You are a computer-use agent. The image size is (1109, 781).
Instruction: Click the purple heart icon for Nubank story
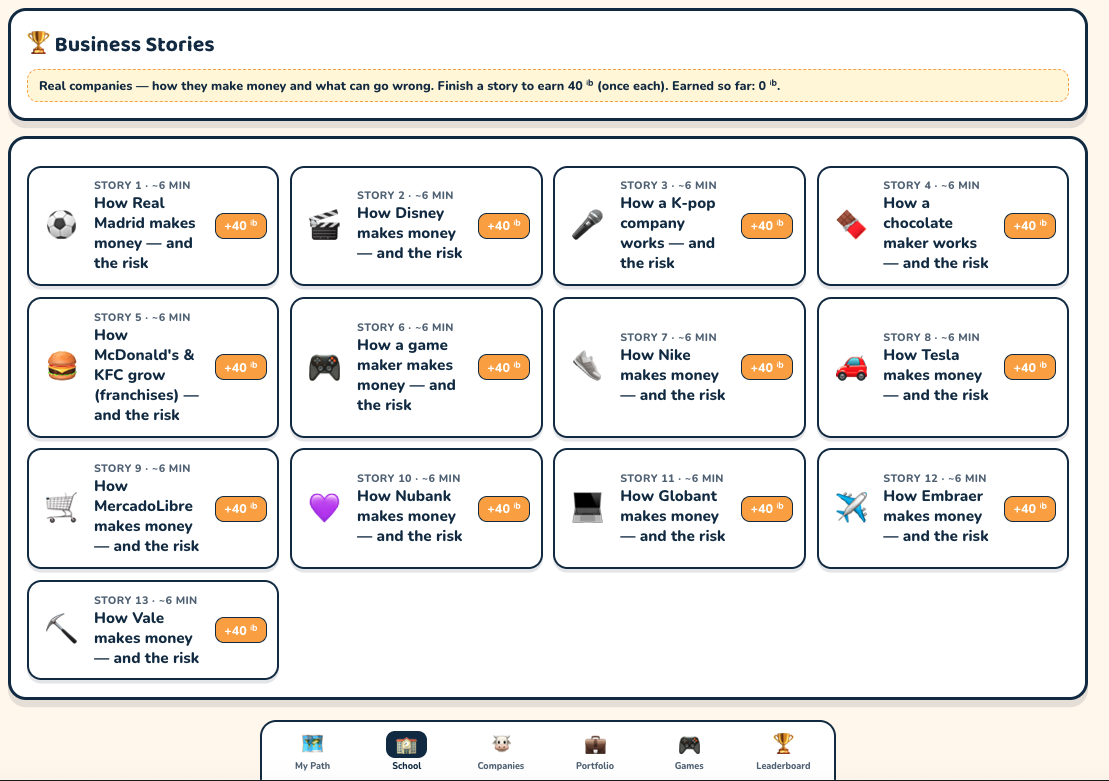(325, 508)
